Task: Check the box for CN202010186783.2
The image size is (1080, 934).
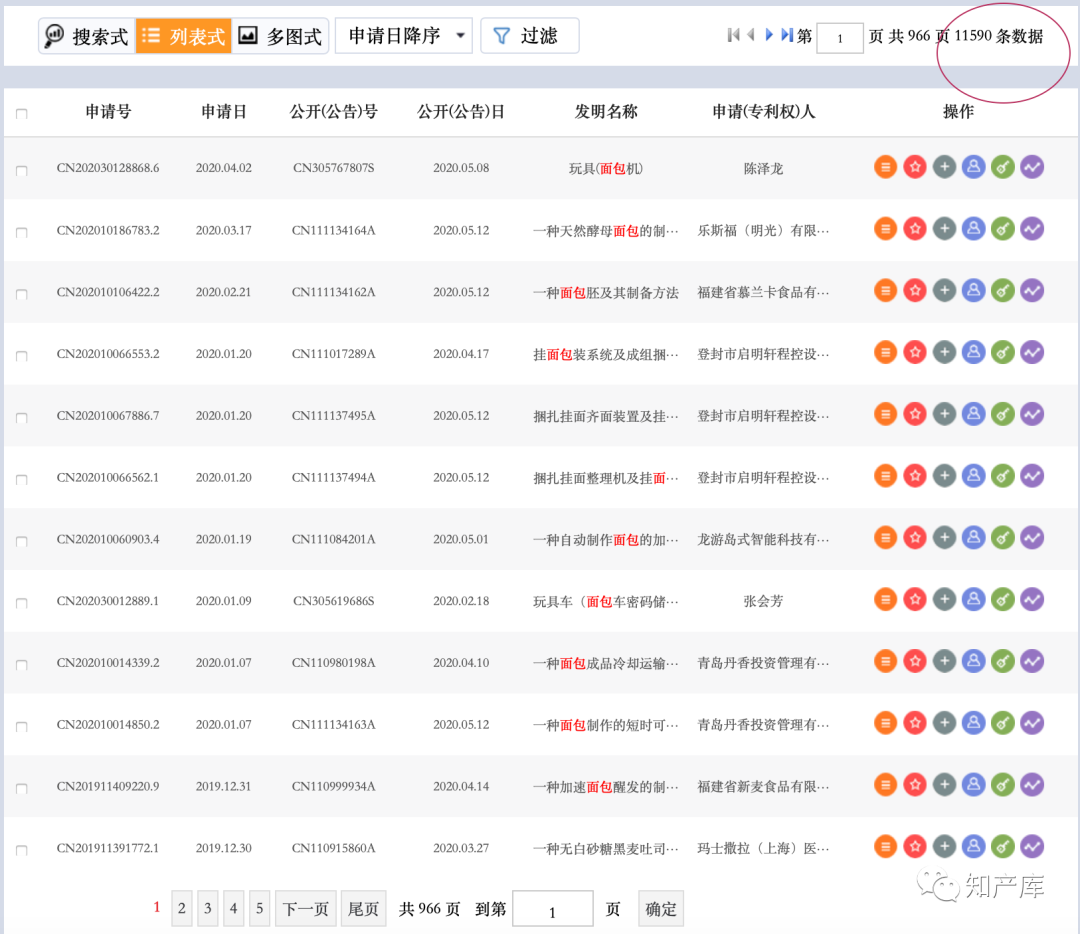Action: tap(21, 232)
